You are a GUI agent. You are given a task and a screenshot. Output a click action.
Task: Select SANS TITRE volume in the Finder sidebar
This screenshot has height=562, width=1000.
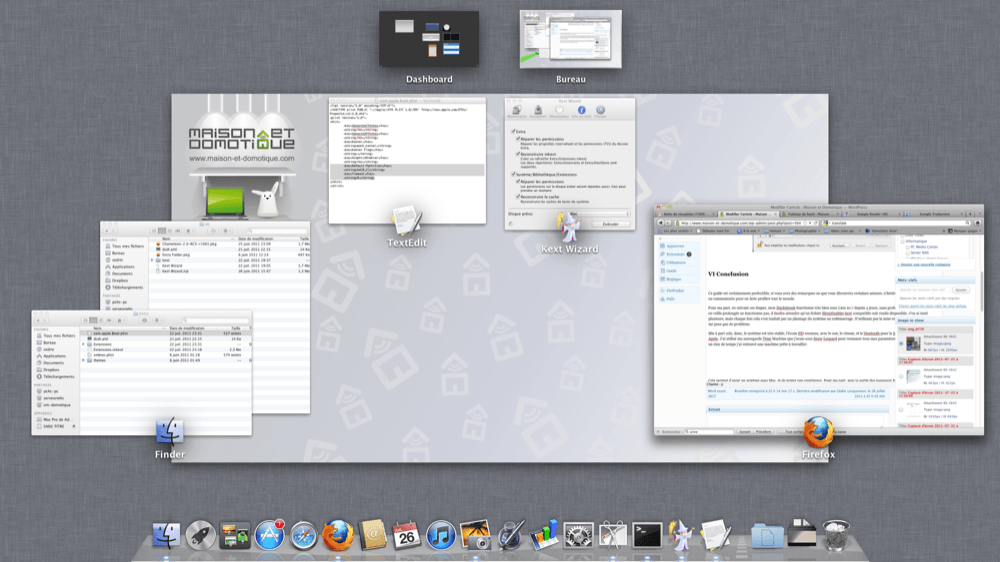pyautogui.click(x=54, y=426)
